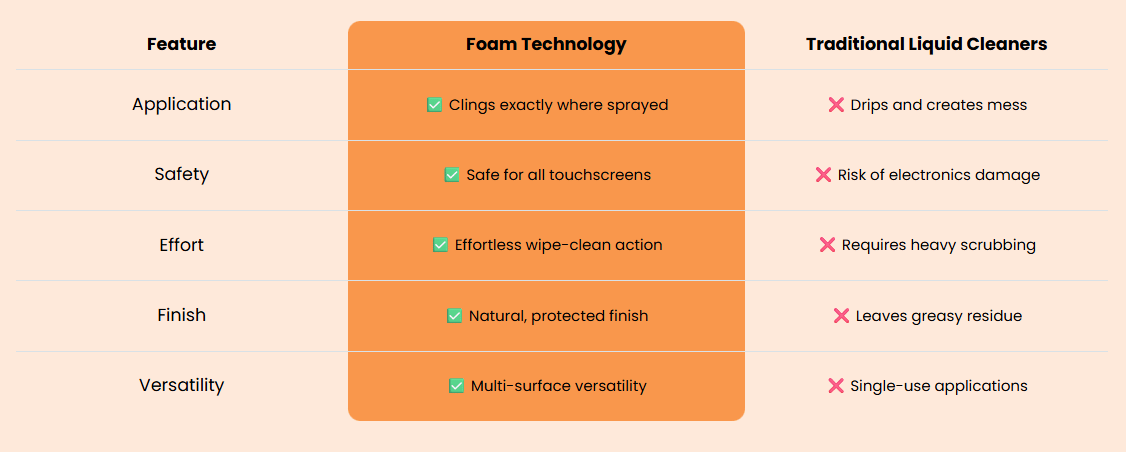
Task: Click the Finish row label
Action: click(182, 315)
